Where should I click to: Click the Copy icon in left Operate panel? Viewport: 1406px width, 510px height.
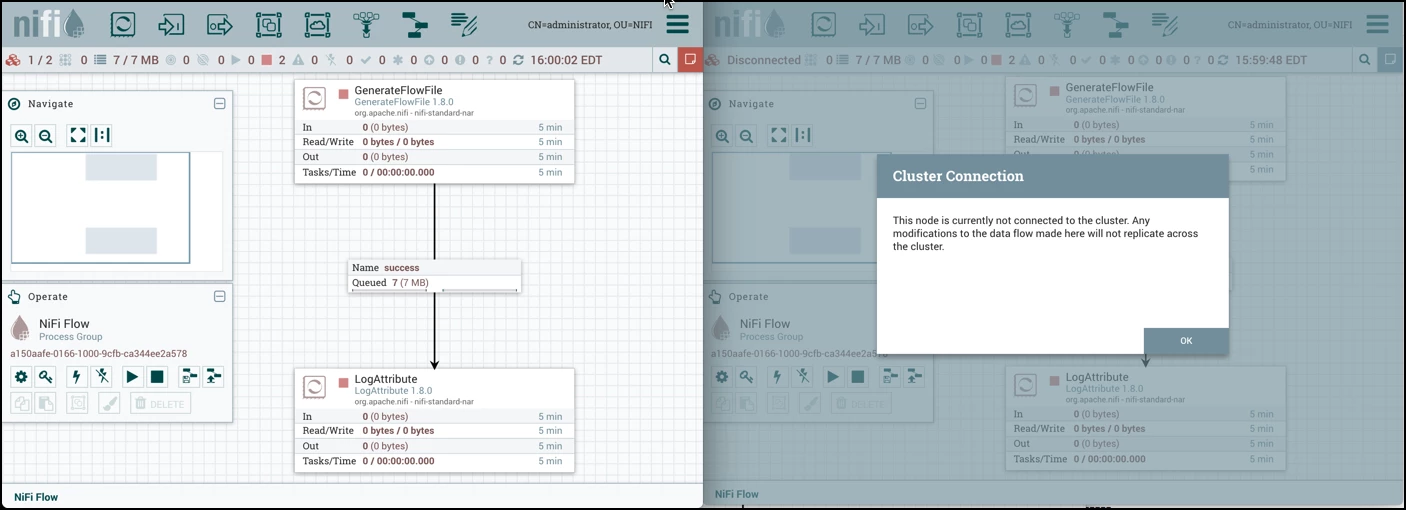tap(21, 404)
